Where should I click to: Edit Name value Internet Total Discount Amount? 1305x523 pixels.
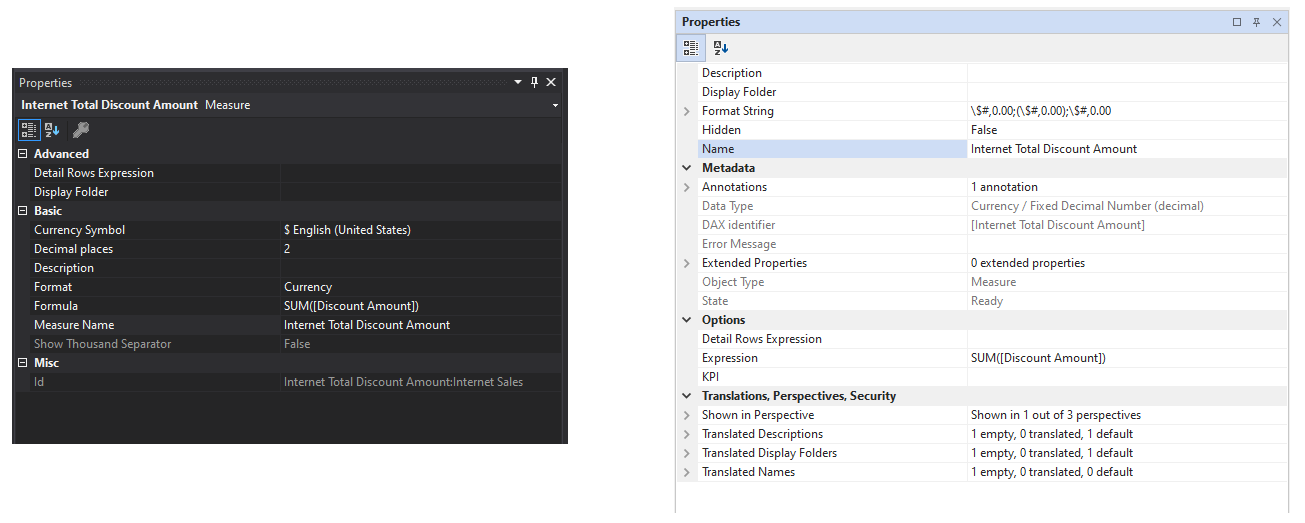click(1127, 149)
